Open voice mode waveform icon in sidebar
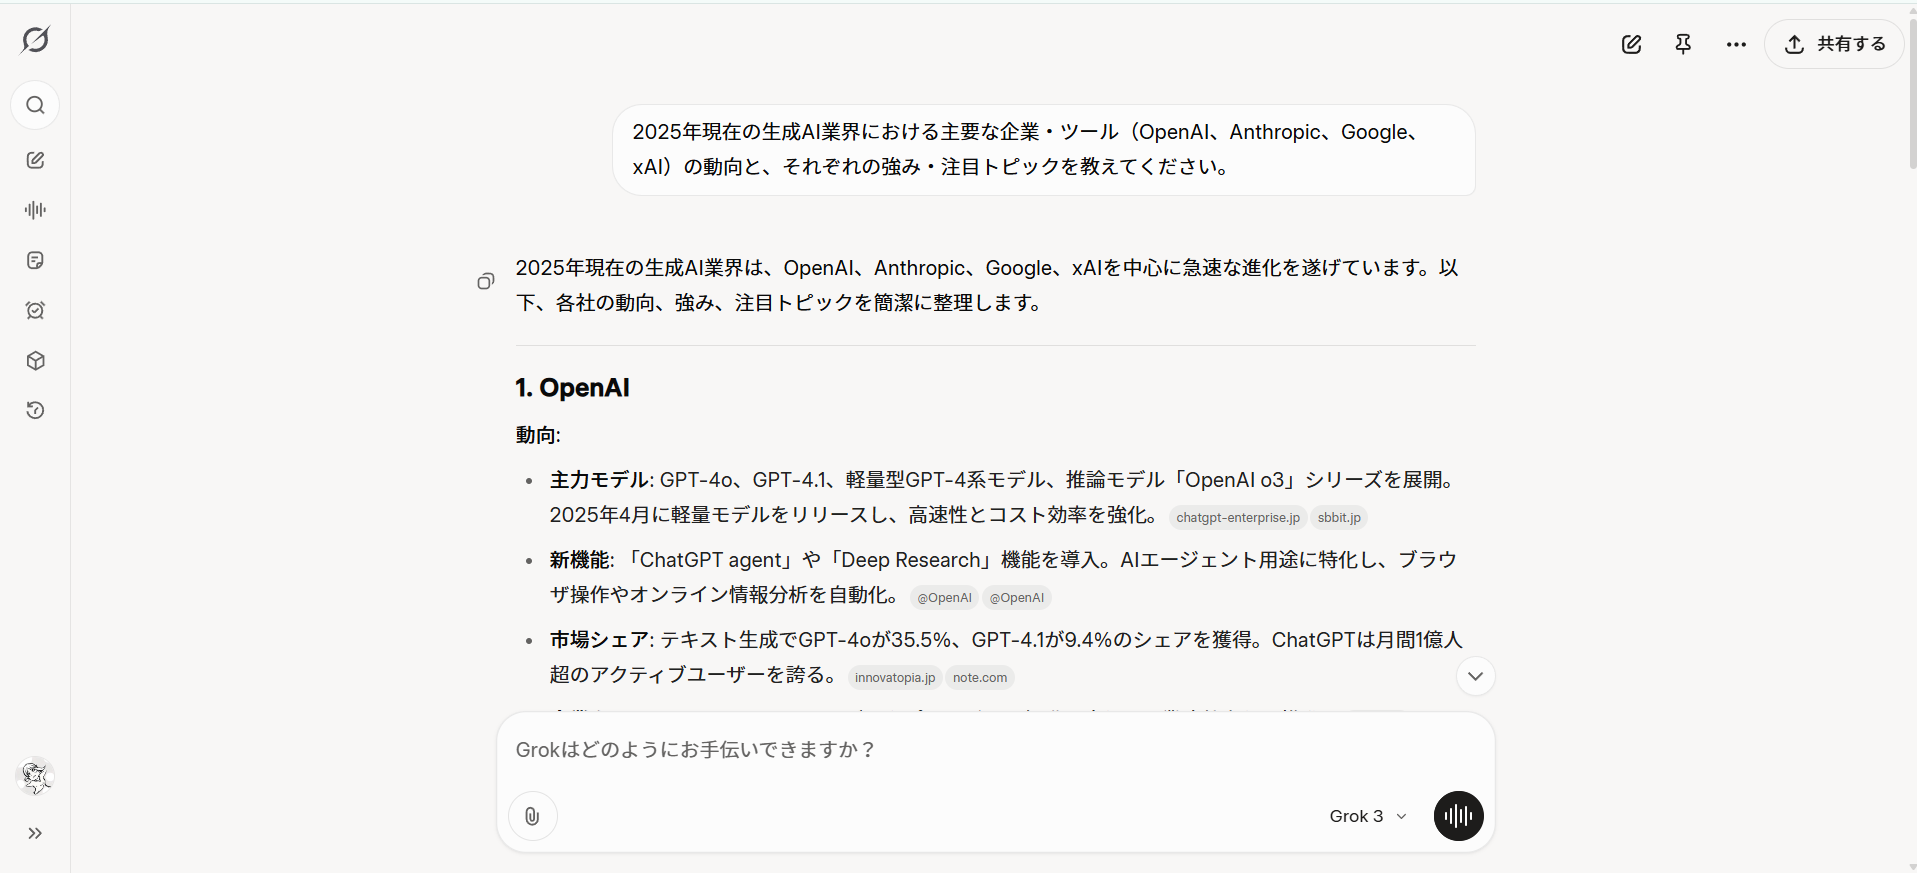The image size is (1917, 873). (35, 210)
